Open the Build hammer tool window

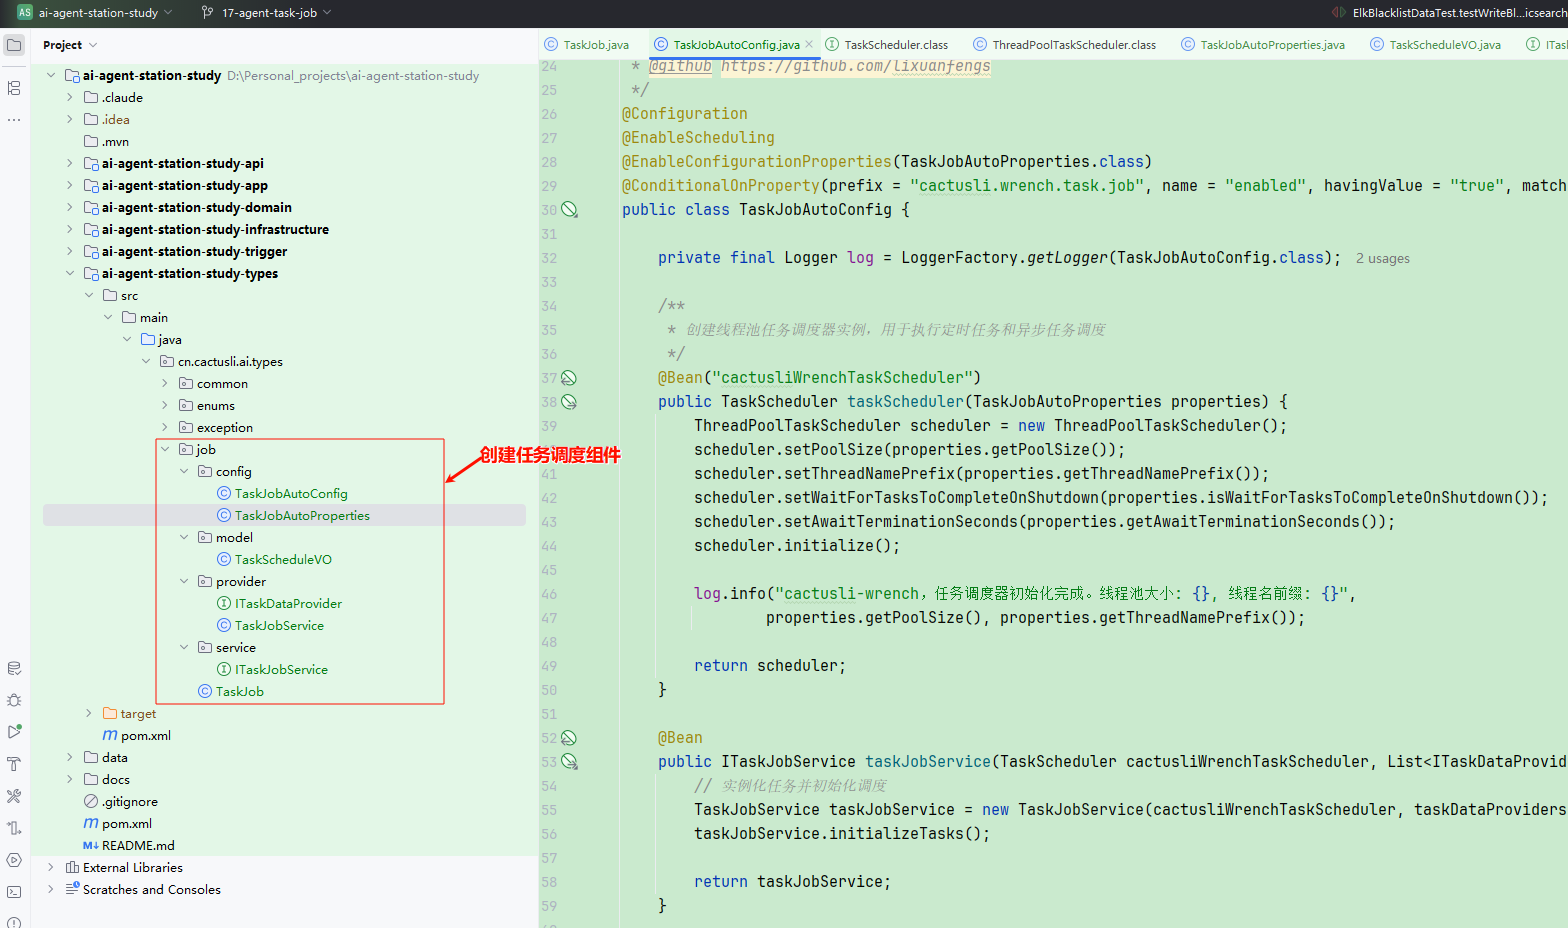click(14, 764)
